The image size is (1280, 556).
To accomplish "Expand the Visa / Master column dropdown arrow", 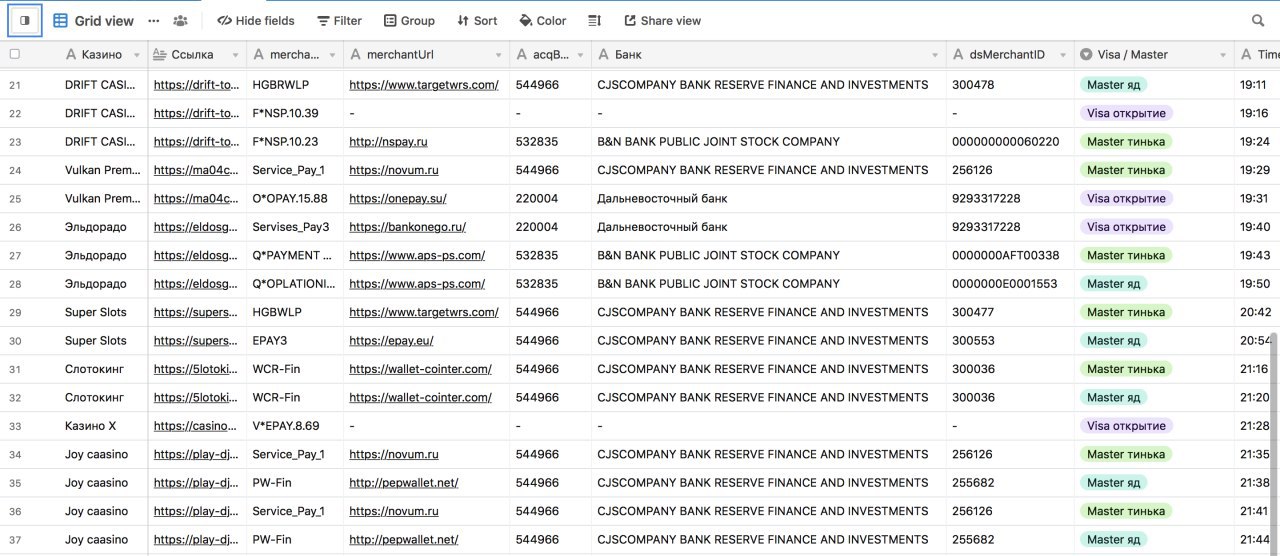I will click(1222, 55).
